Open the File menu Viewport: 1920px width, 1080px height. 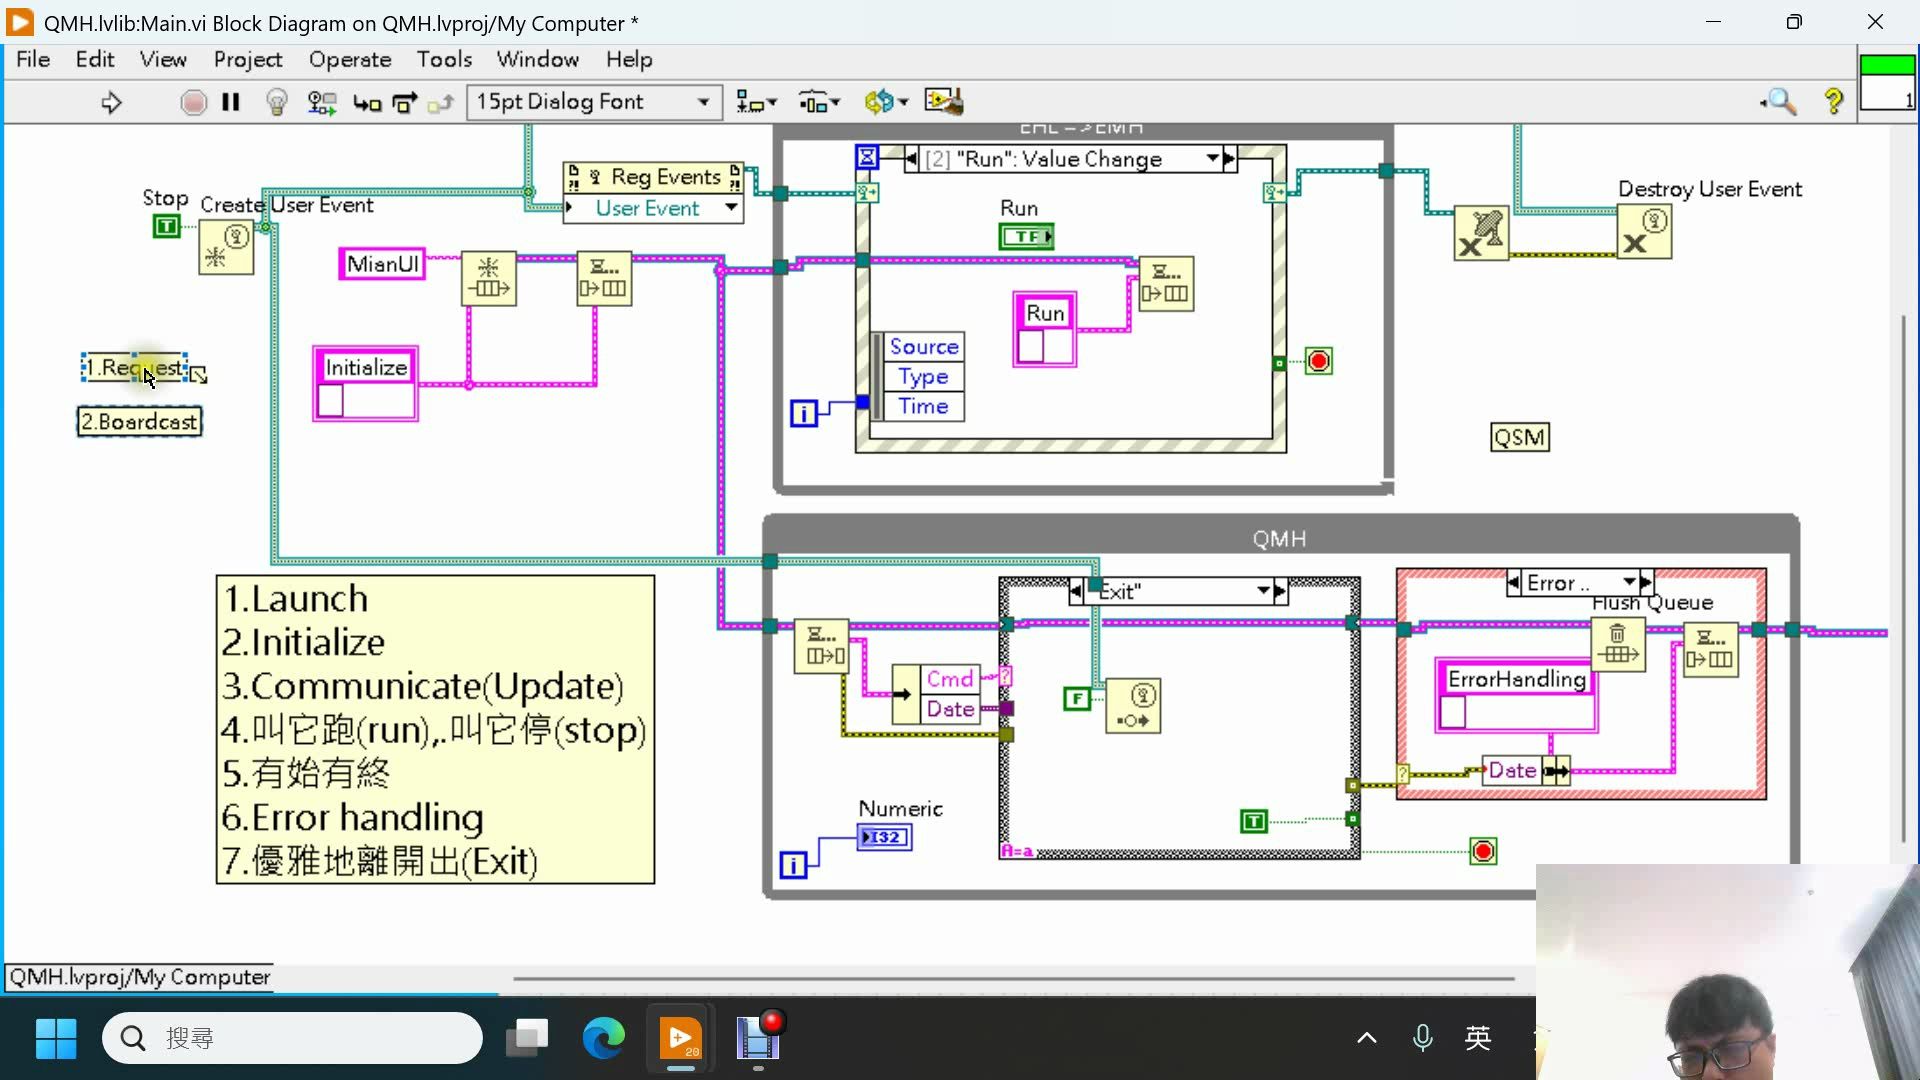[33, 60]
